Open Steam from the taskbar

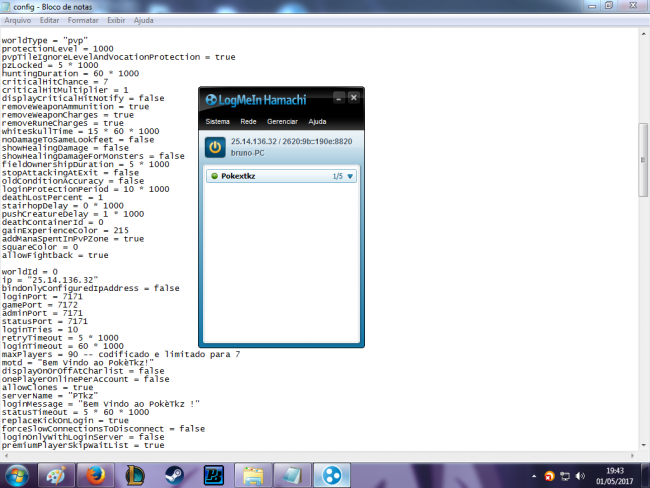click(x=174, y=476)
